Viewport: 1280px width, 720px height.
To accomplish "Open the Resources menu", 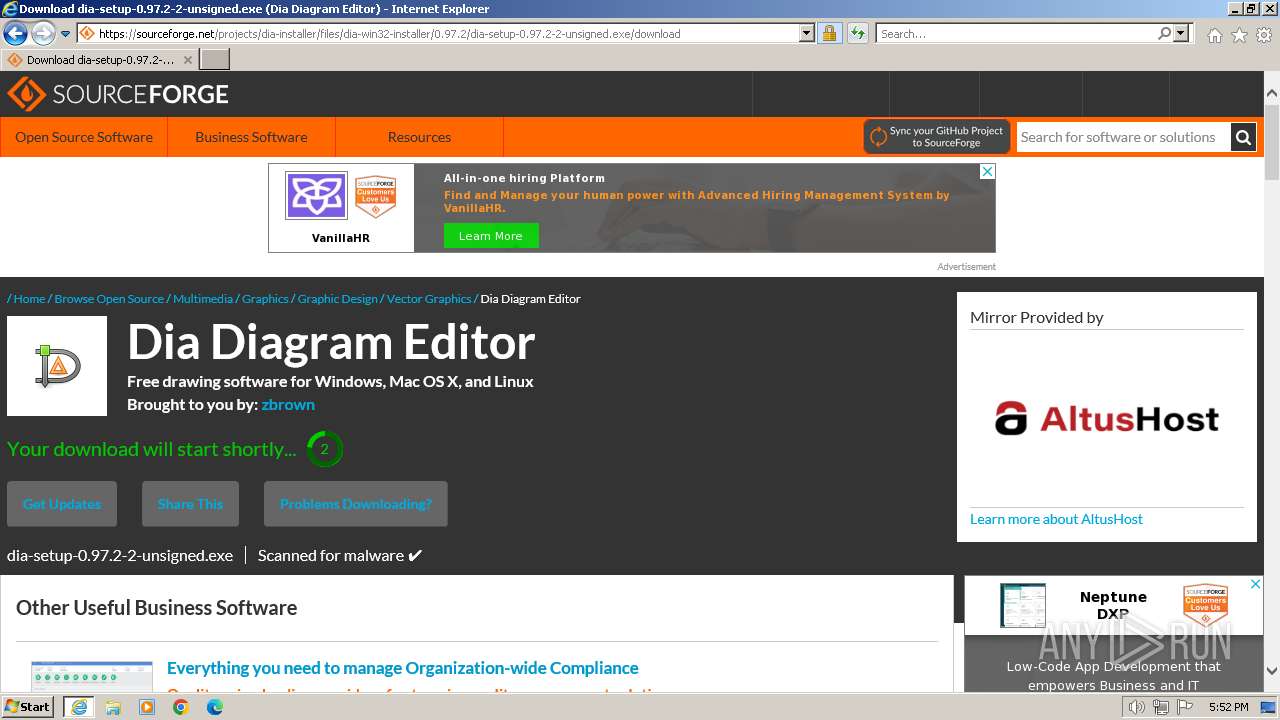I will tap(419, 137).
